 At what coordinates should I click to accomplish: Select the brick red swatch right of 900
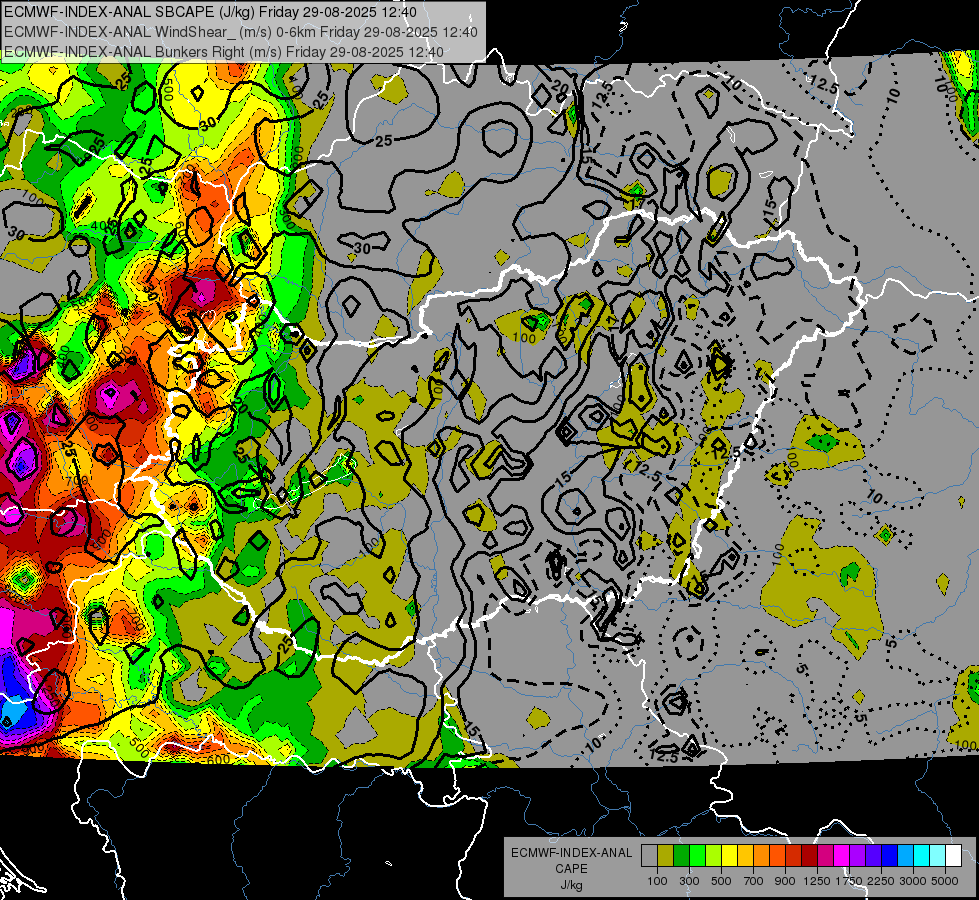794,856
